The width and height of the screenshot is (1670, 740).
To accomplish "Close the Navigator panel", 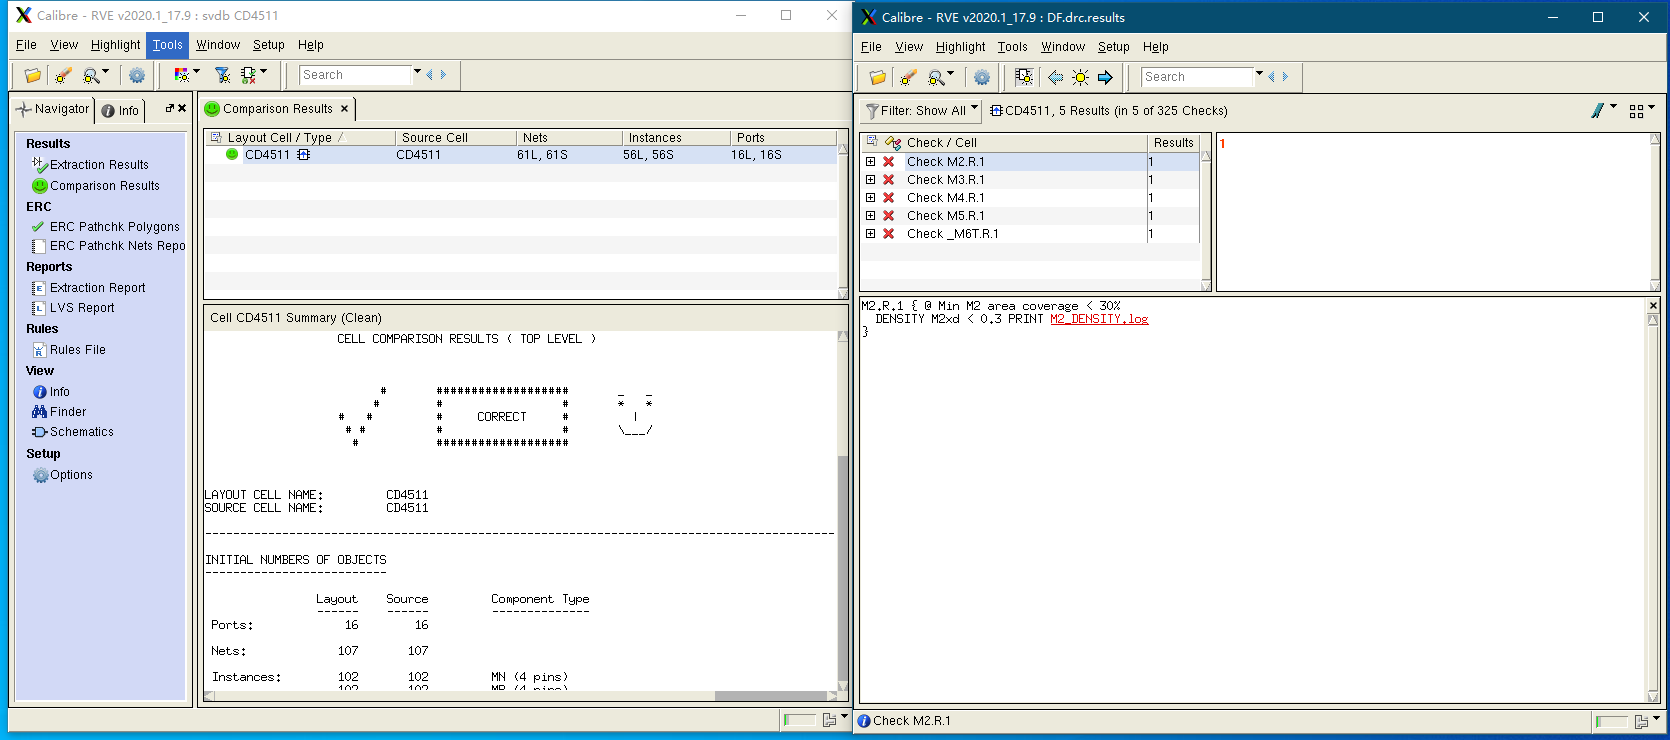I will coord(182,108).
